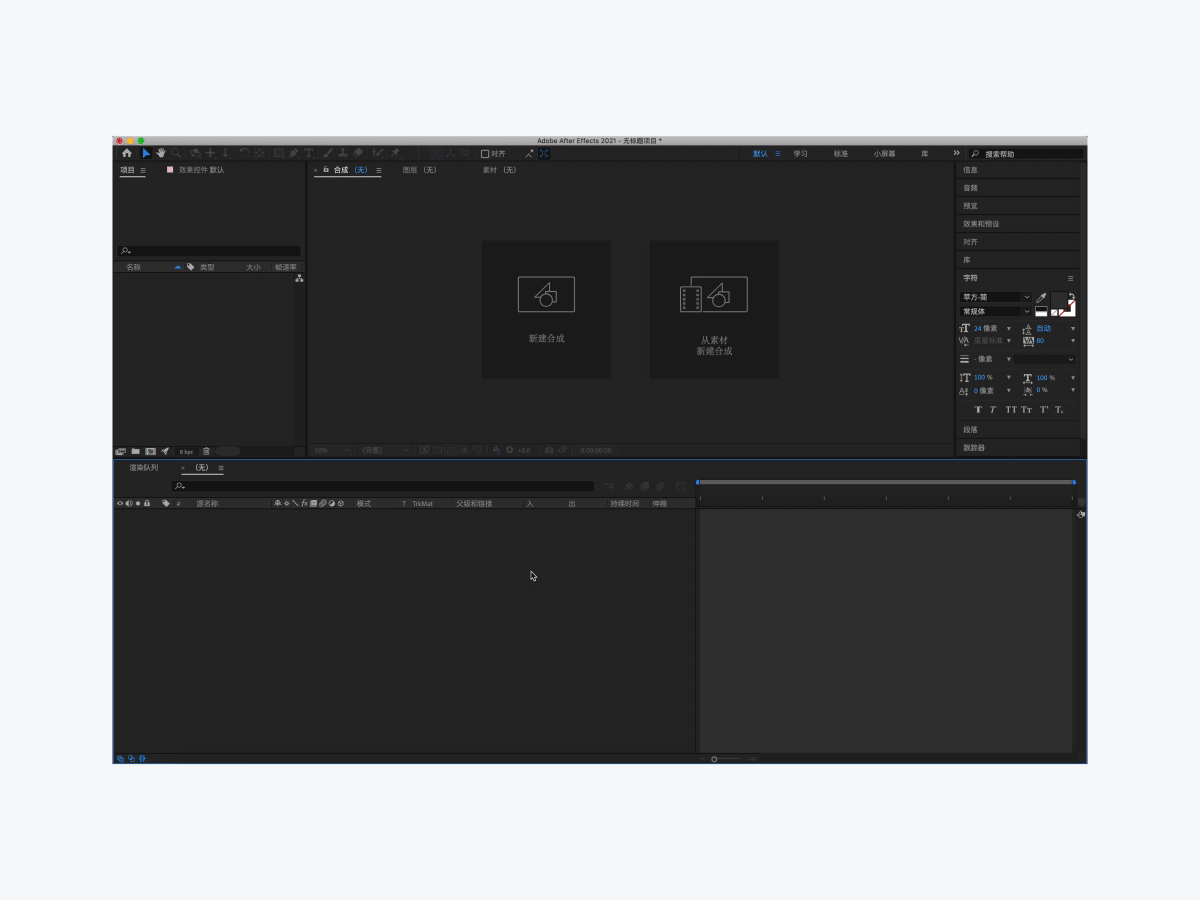
Task: Open the tracking 80 dropdown arrow
Action: click(1073, 341)
